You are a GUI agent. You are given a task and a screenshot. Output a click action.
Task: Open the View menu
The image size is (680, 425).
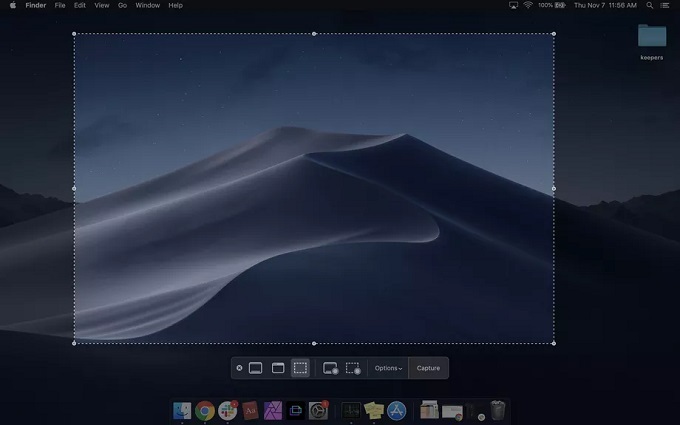point(102,5)
